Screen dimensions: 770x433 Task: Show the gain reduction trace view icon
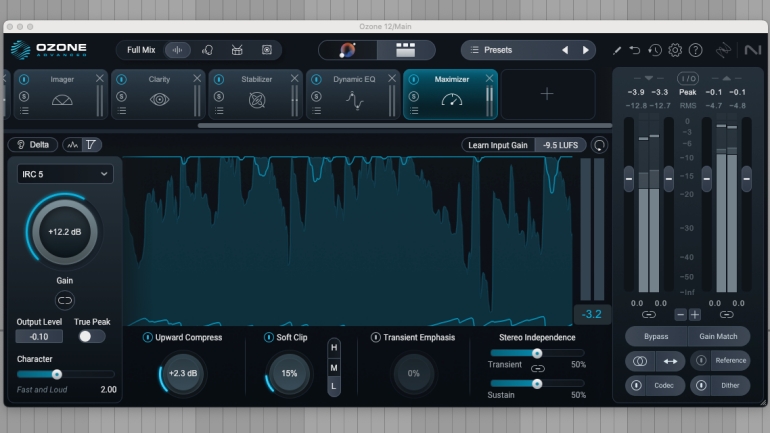tap(91, 145)
